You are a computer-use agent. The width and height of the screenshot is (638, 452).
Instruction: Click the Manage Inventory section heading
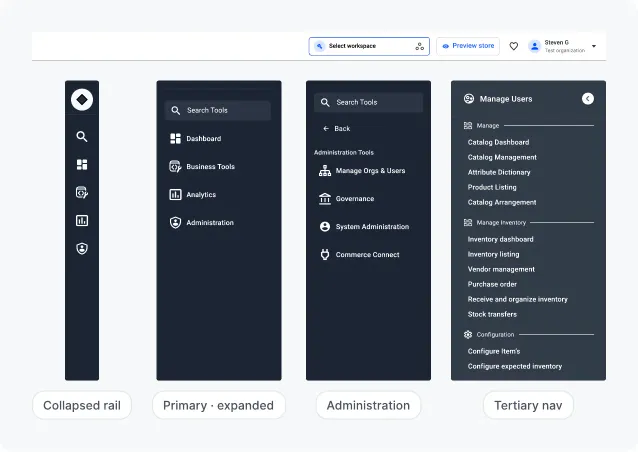coord(501,223)
